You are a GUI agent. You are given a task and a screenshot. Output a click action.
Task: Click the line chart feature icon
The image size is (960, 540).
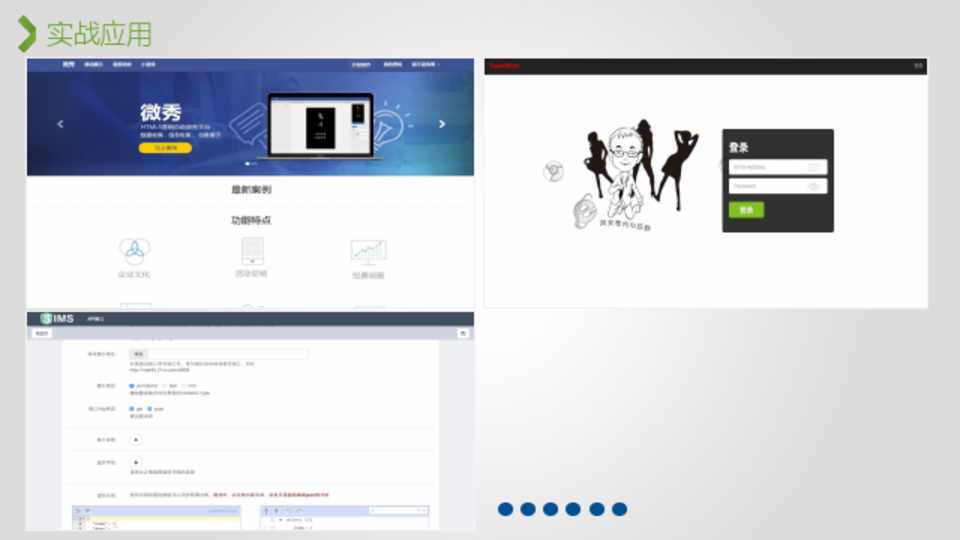pyautogui.click(x=368, y=250)
